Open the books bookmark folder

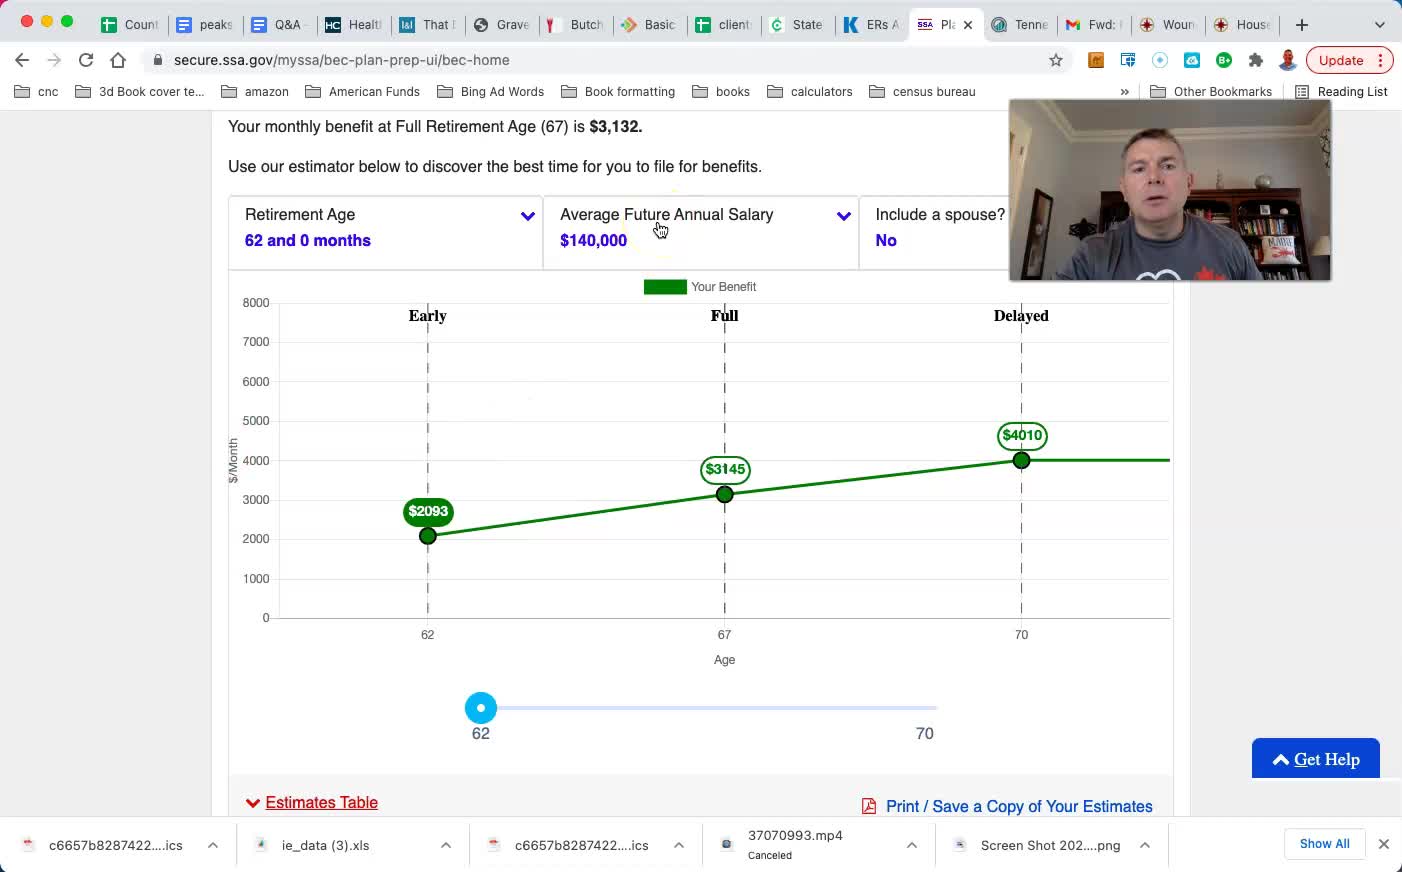pyautogui.click(x=721, y=91)
